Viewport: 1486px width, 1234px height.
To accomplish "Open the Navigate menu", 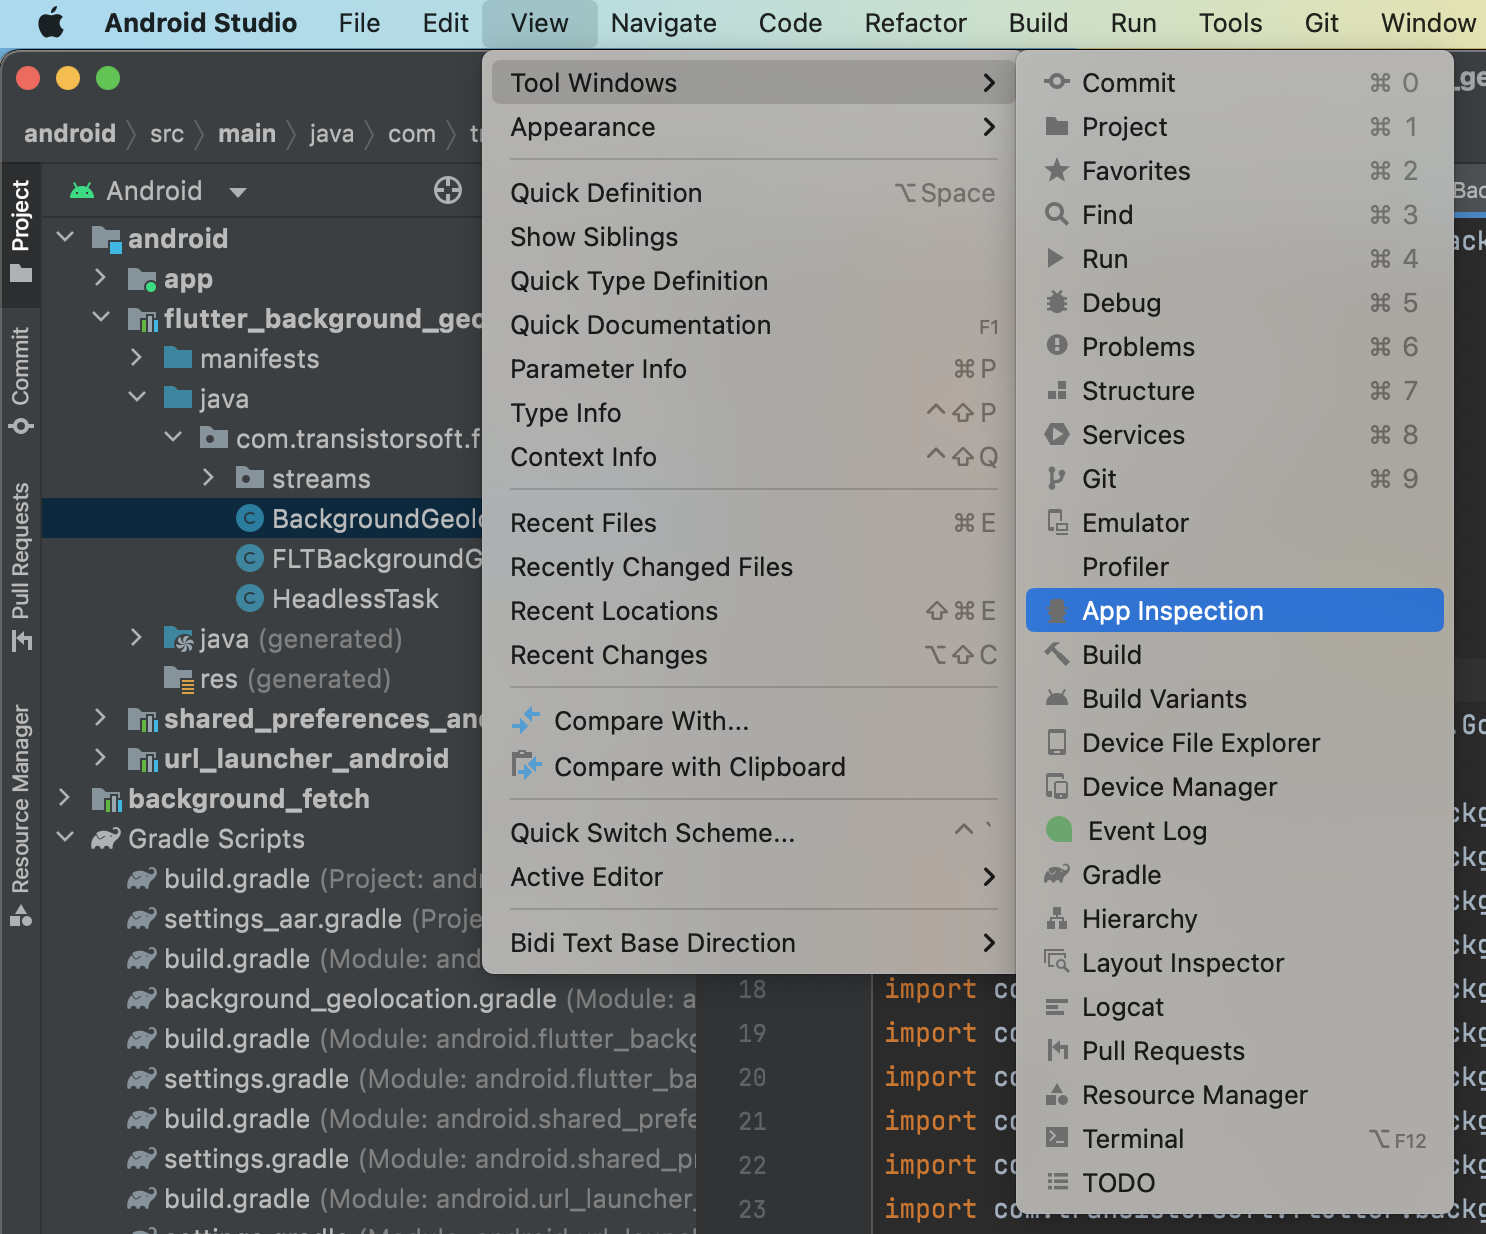I will 663,22.
